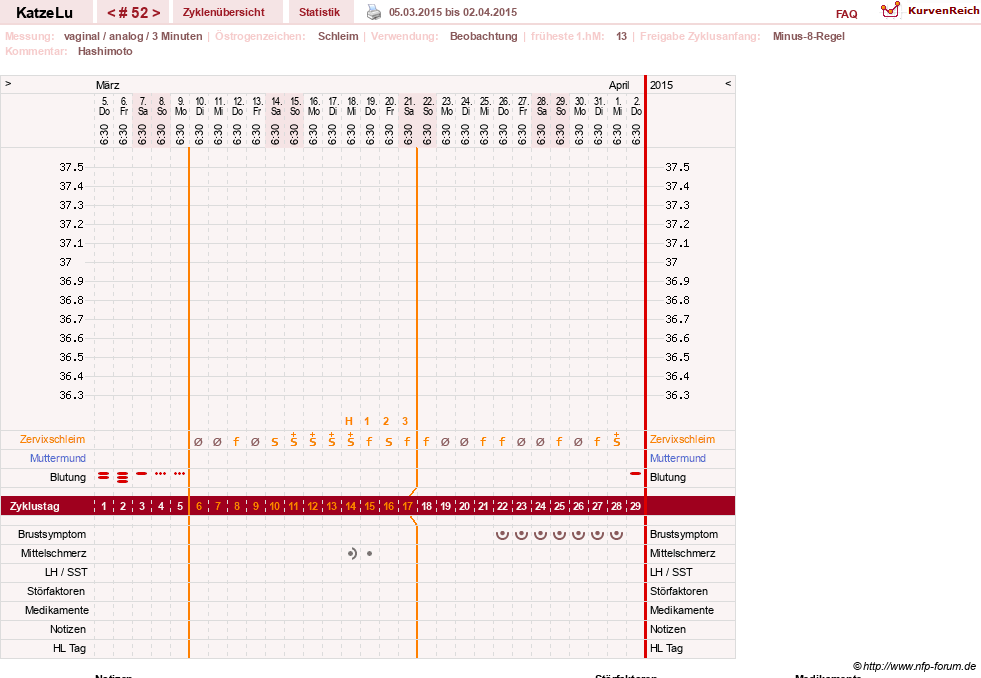The height and width of the screenshot is (678, 981).
Task: Click the light bleeding dash on cycle day 3
Action: pos(141,473)
